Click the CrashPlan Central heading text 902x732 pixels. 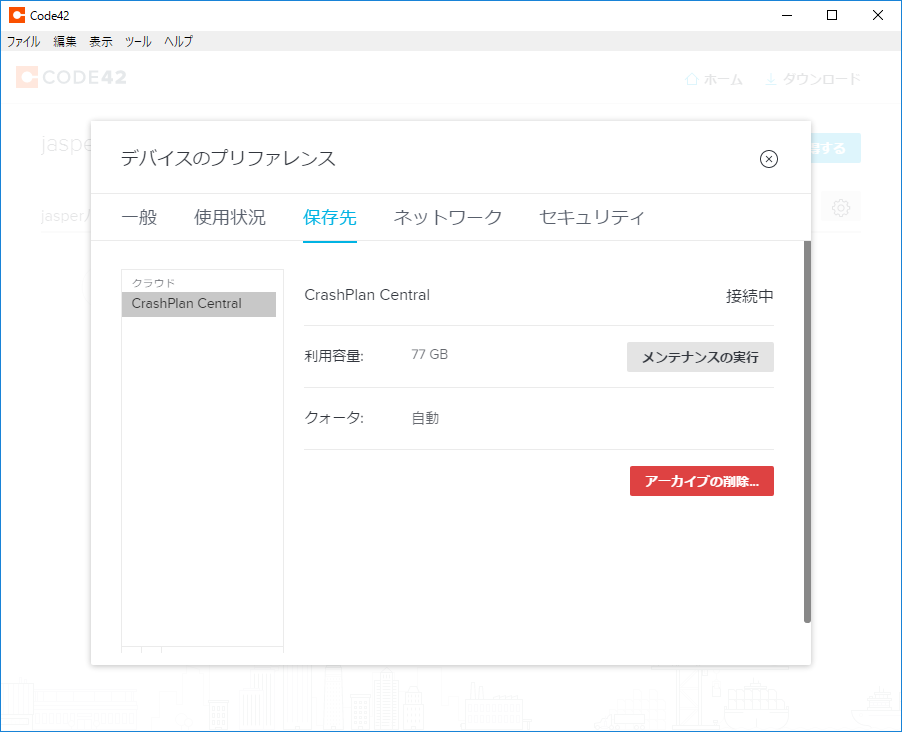pos(367,295)
